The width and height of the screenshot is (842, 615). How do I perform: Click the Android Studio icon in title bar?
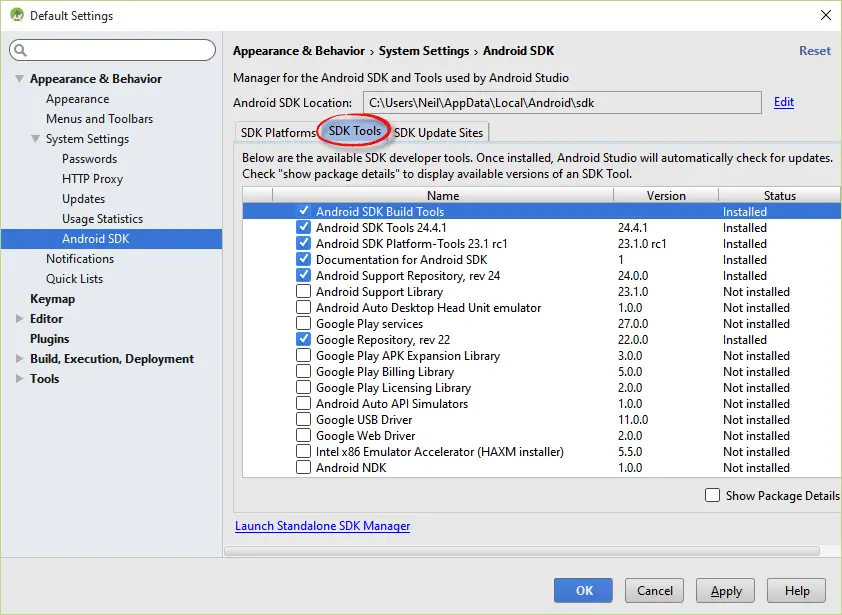pyautogui.click(x=16, y=15)
